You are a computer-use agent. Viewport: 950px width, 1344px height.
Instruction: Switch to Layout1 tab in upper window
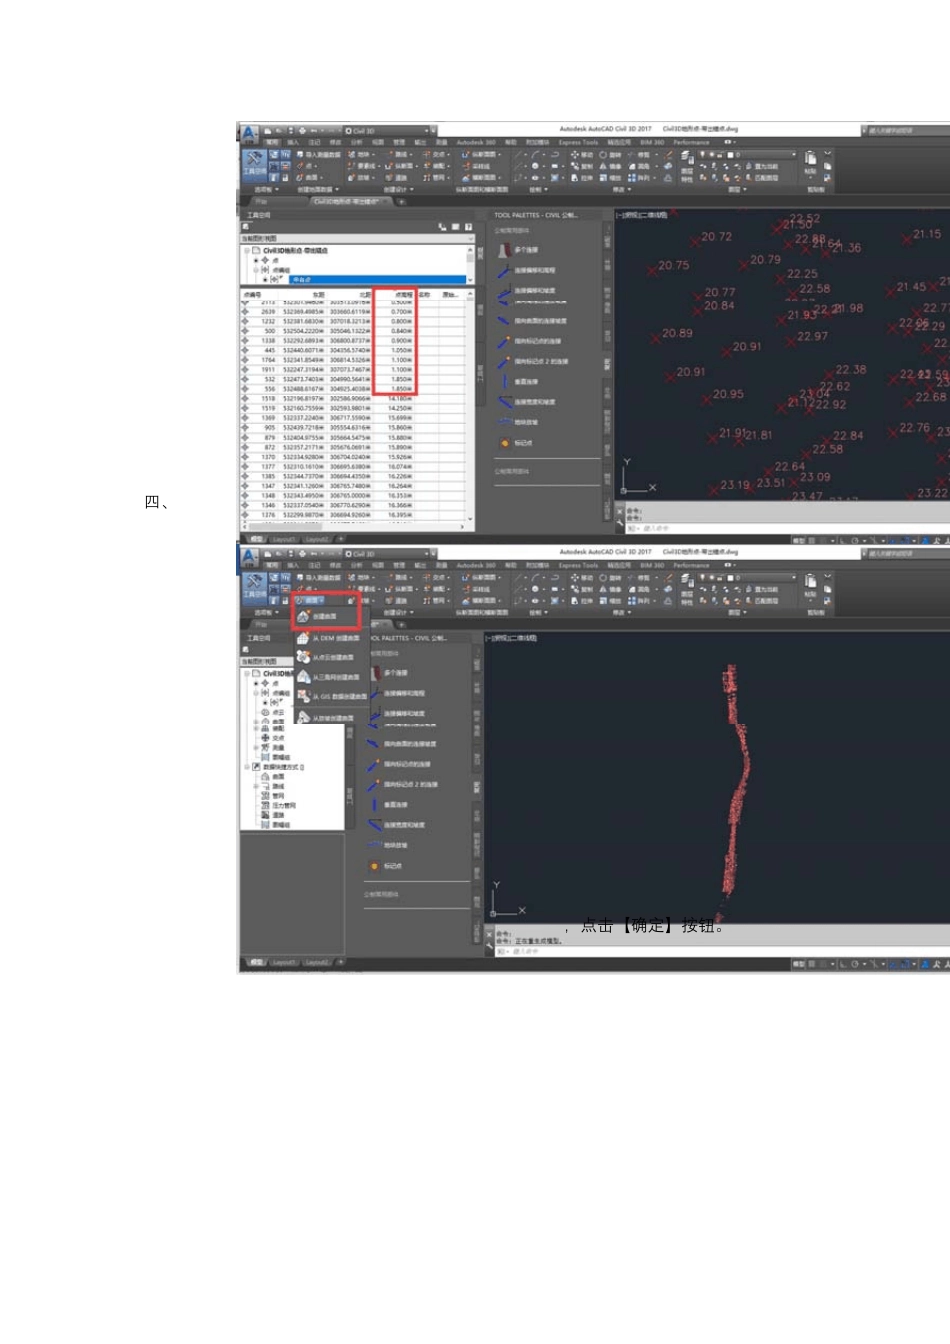click(x=284, y=539)
